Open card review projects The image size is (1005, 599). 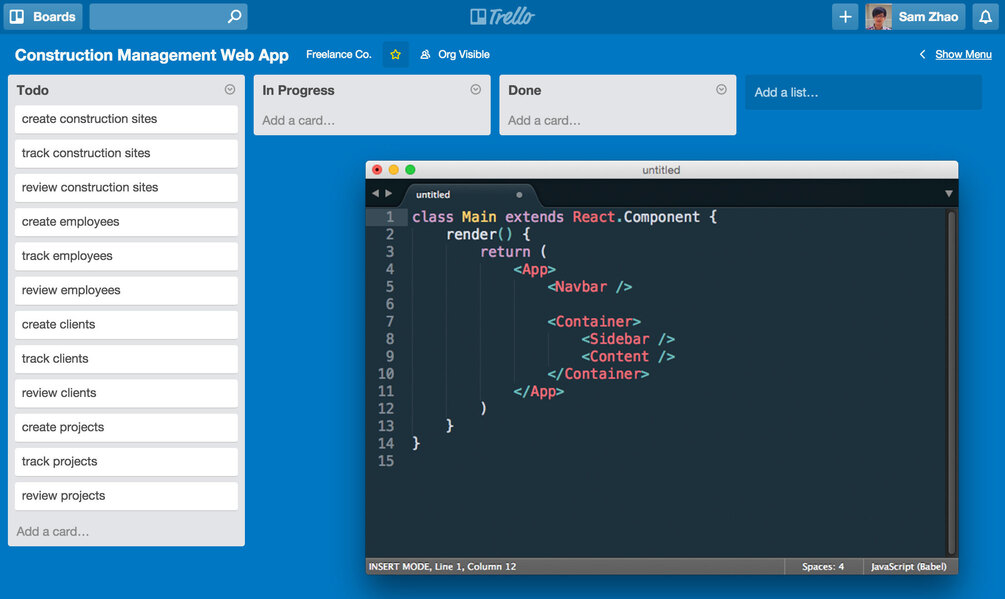pyautogui.click(x=126, y=496)
